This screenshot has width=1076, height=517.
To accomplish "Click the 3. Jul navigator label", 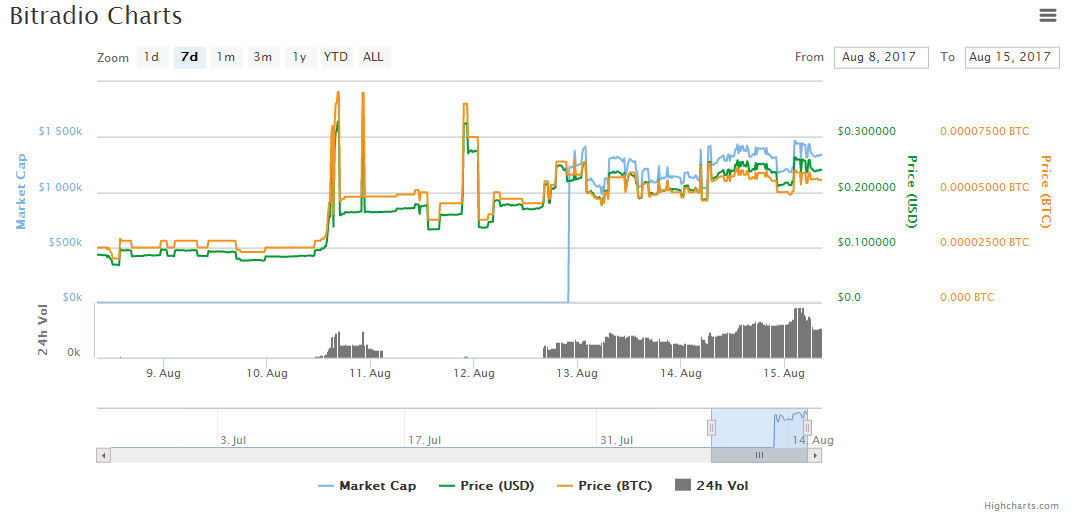I will (234, 440).
